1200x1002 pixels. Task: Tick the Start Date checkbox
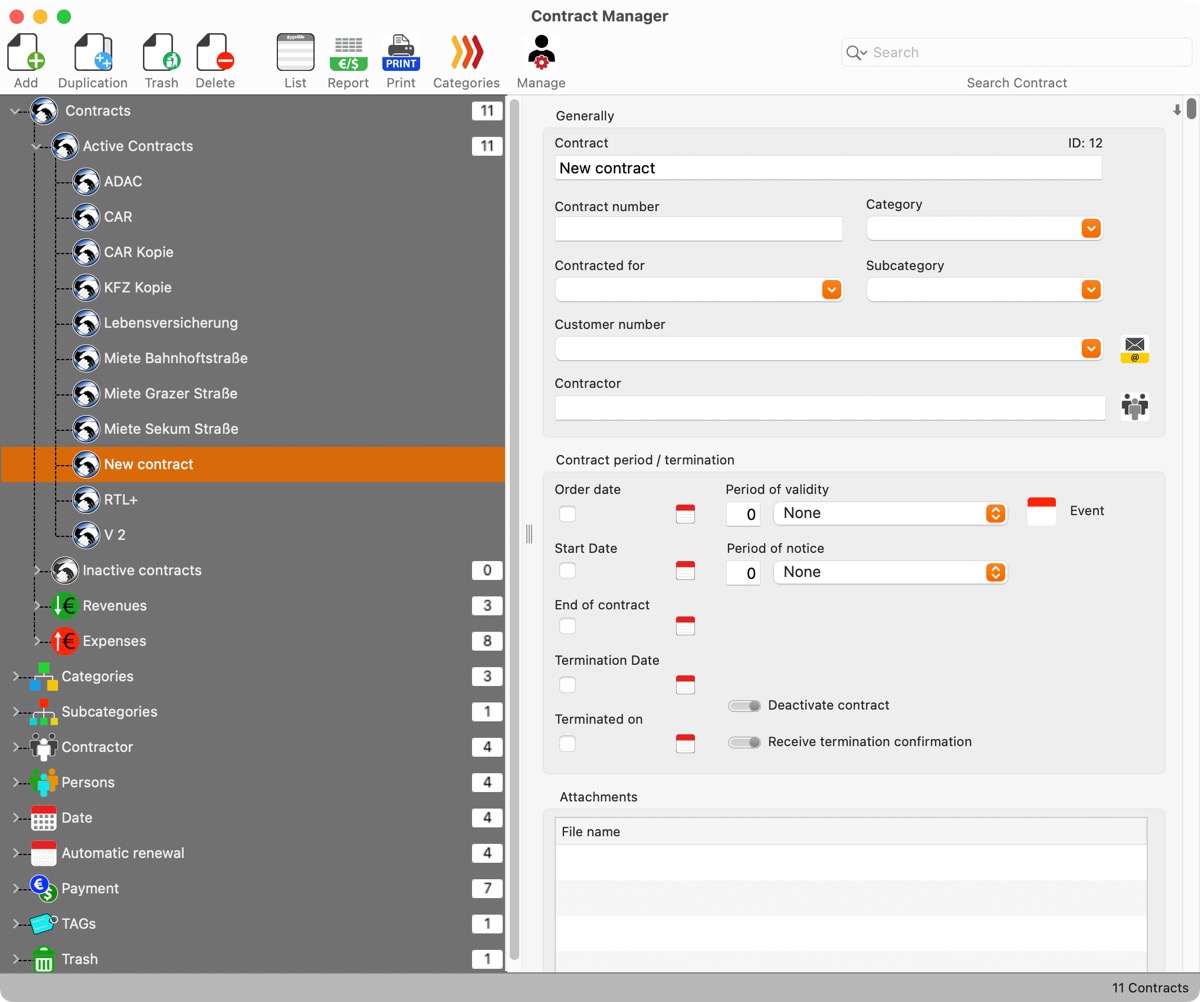(567, 571)
